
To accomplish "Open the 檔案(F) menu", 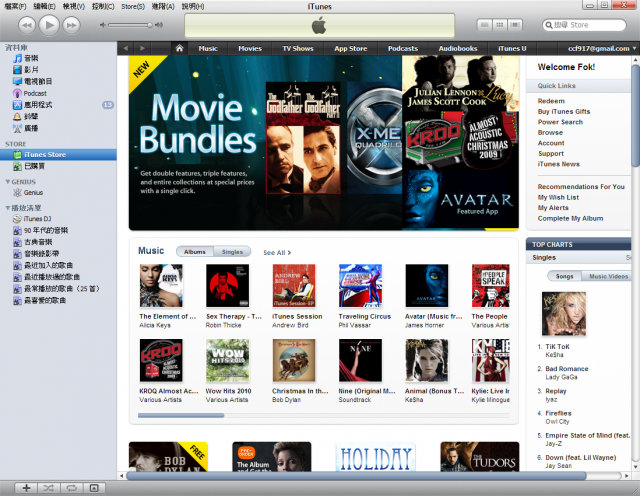I will (15, 7).
